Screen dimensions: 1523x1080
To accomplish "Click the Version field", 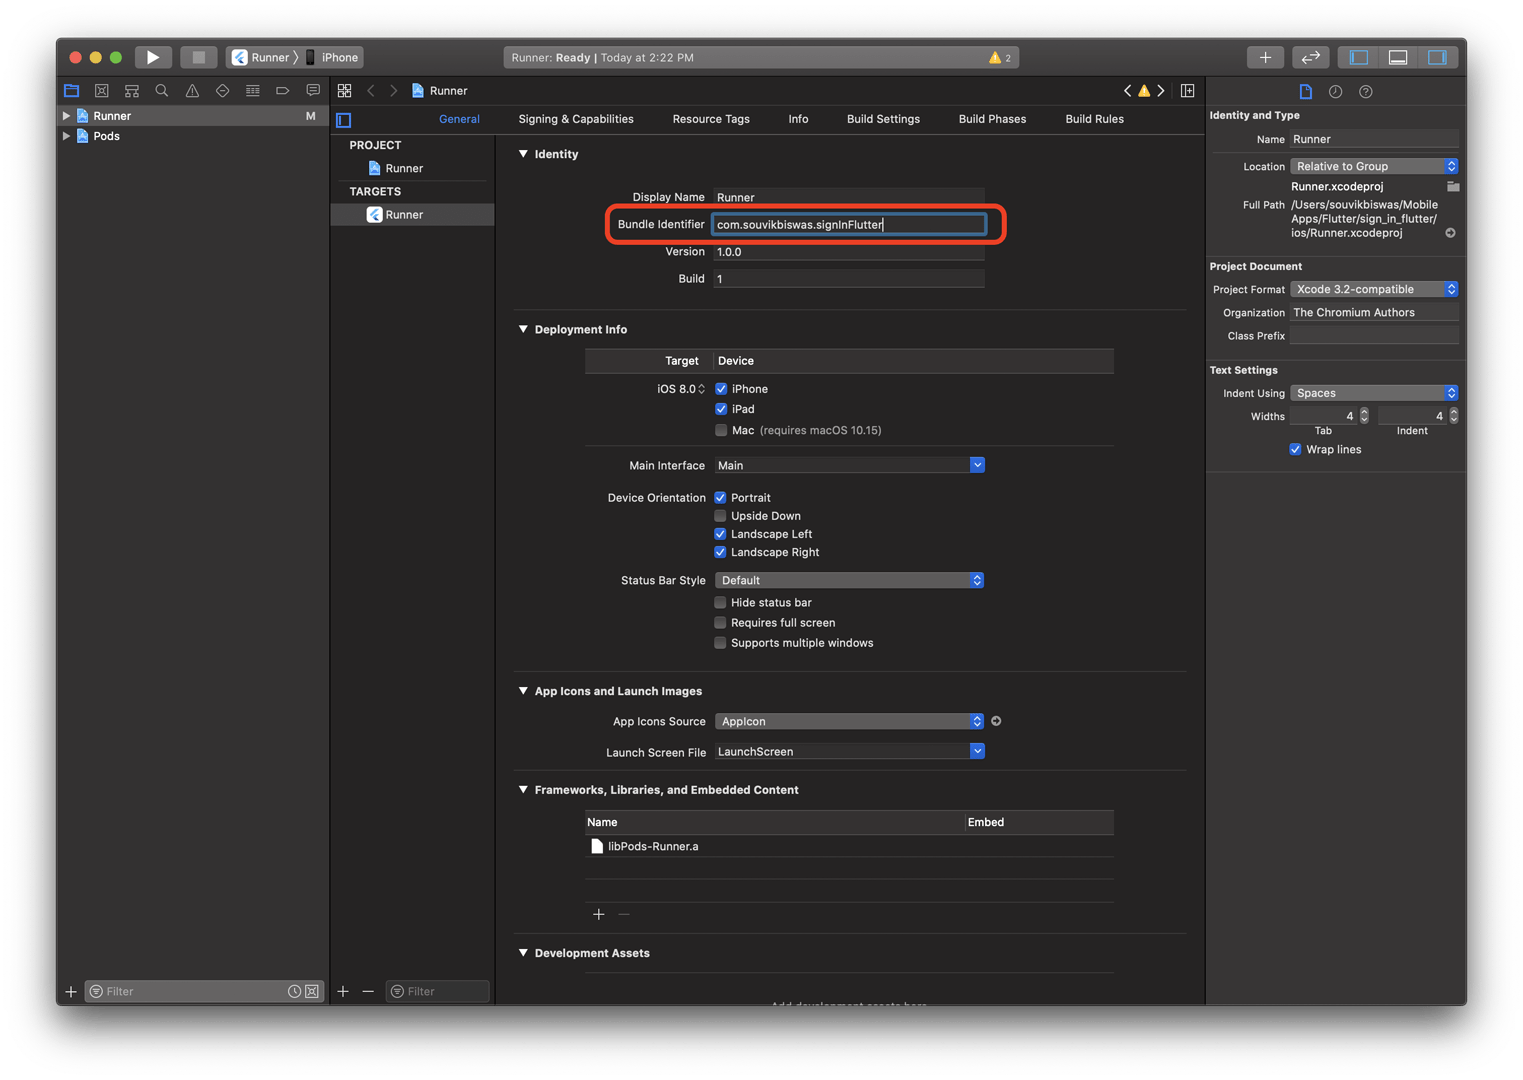I will [x=849, y=252].
